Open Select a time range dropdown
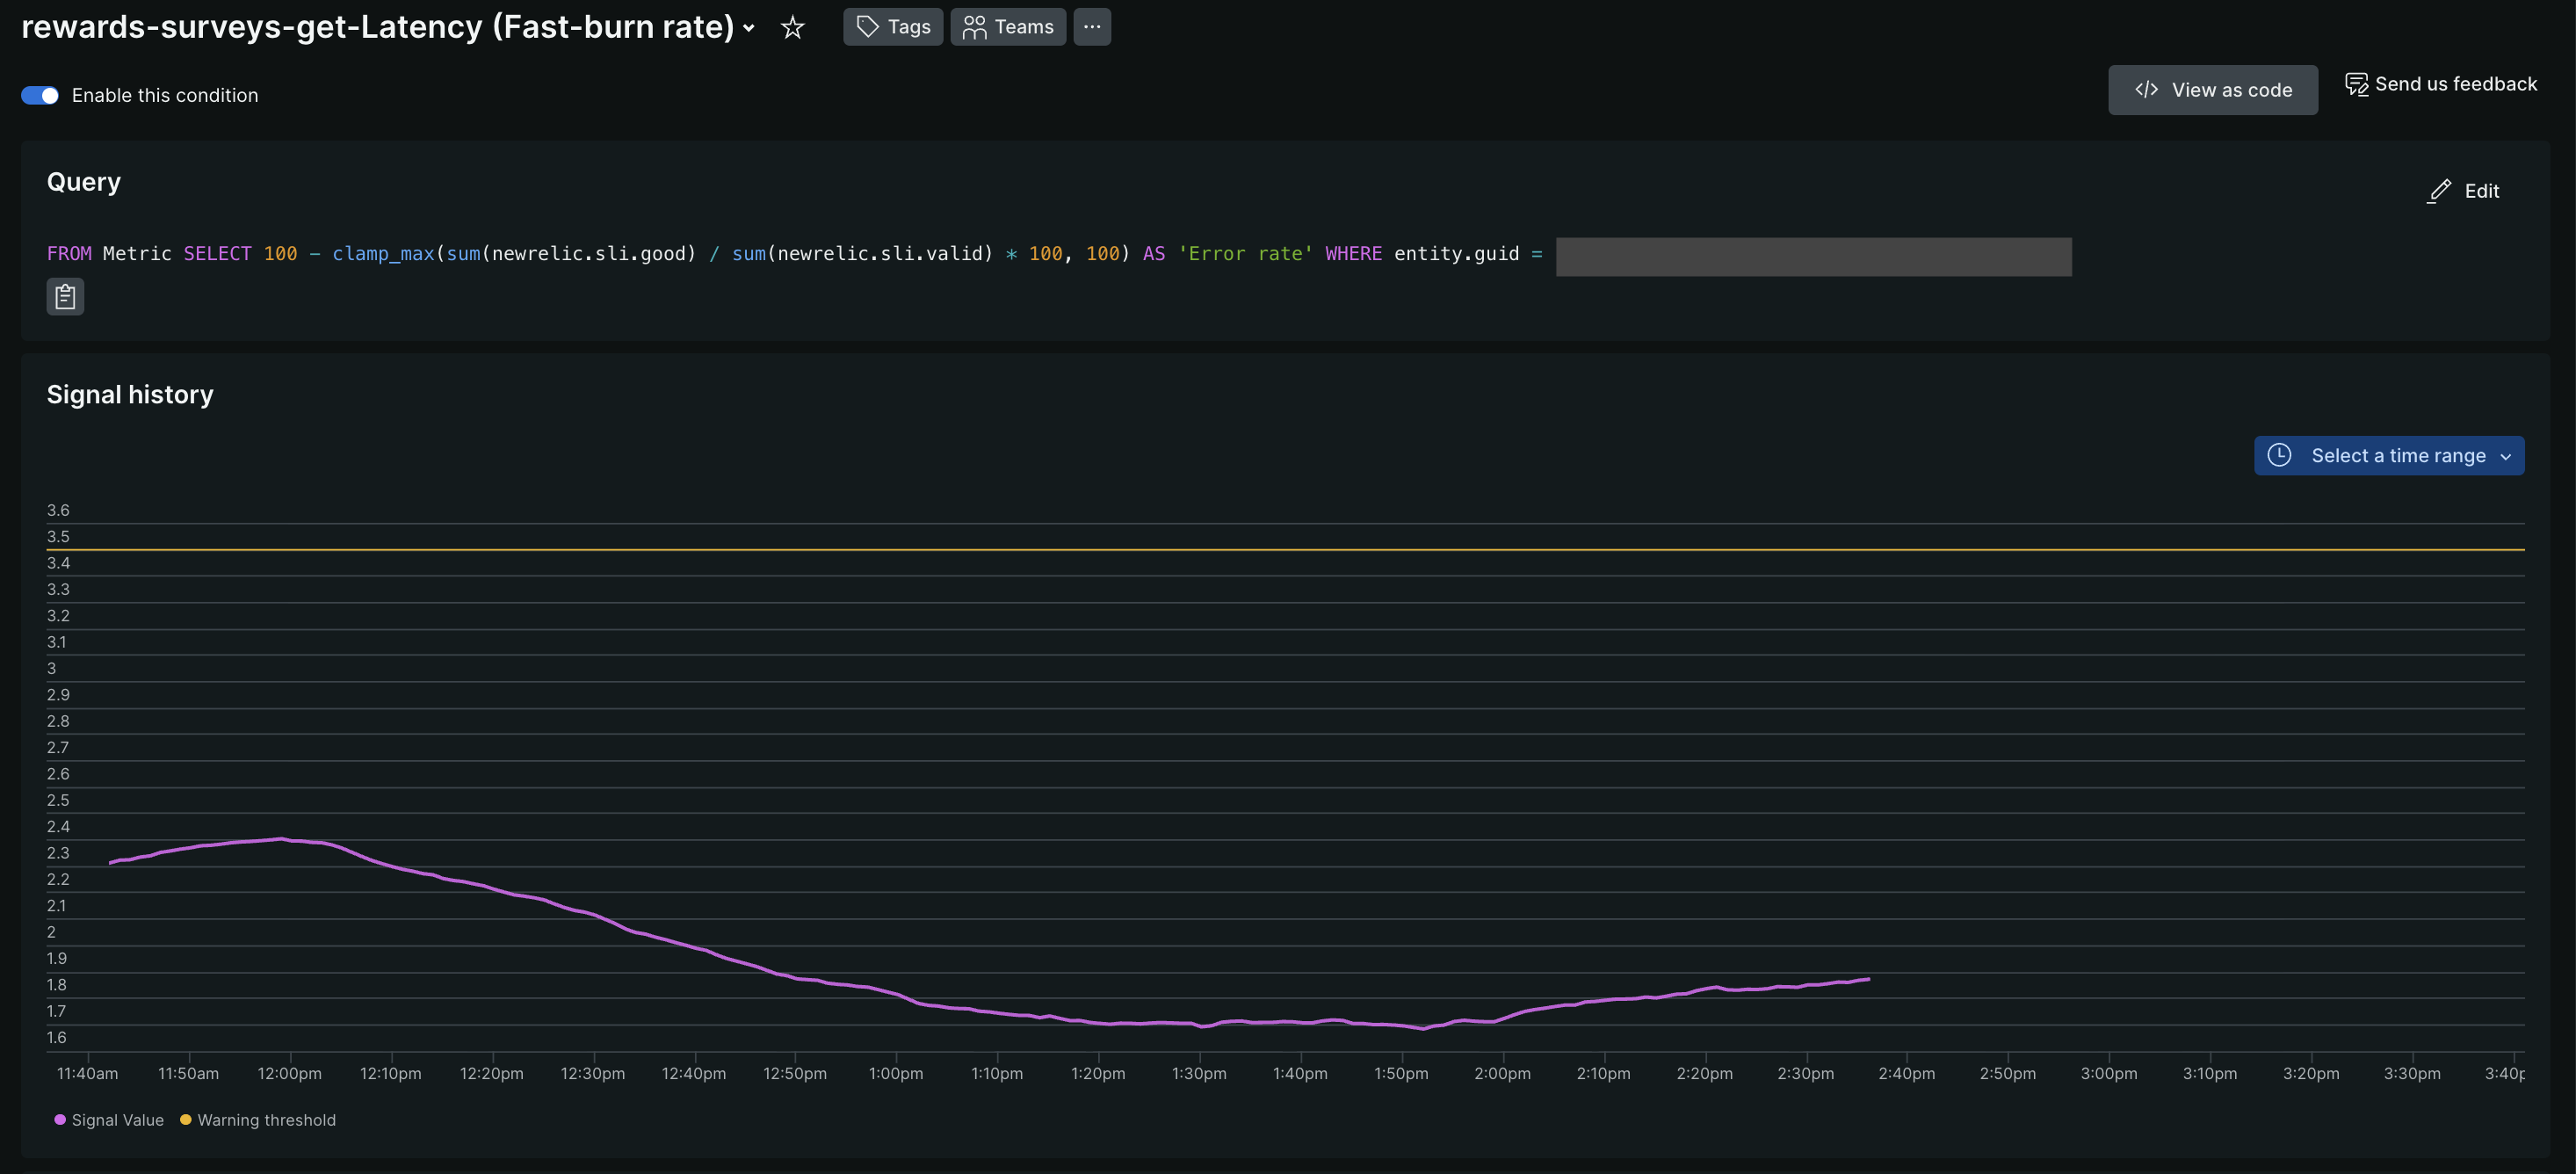The height and width of the screenshot is (1174, 2576). tap(2397, 456)
